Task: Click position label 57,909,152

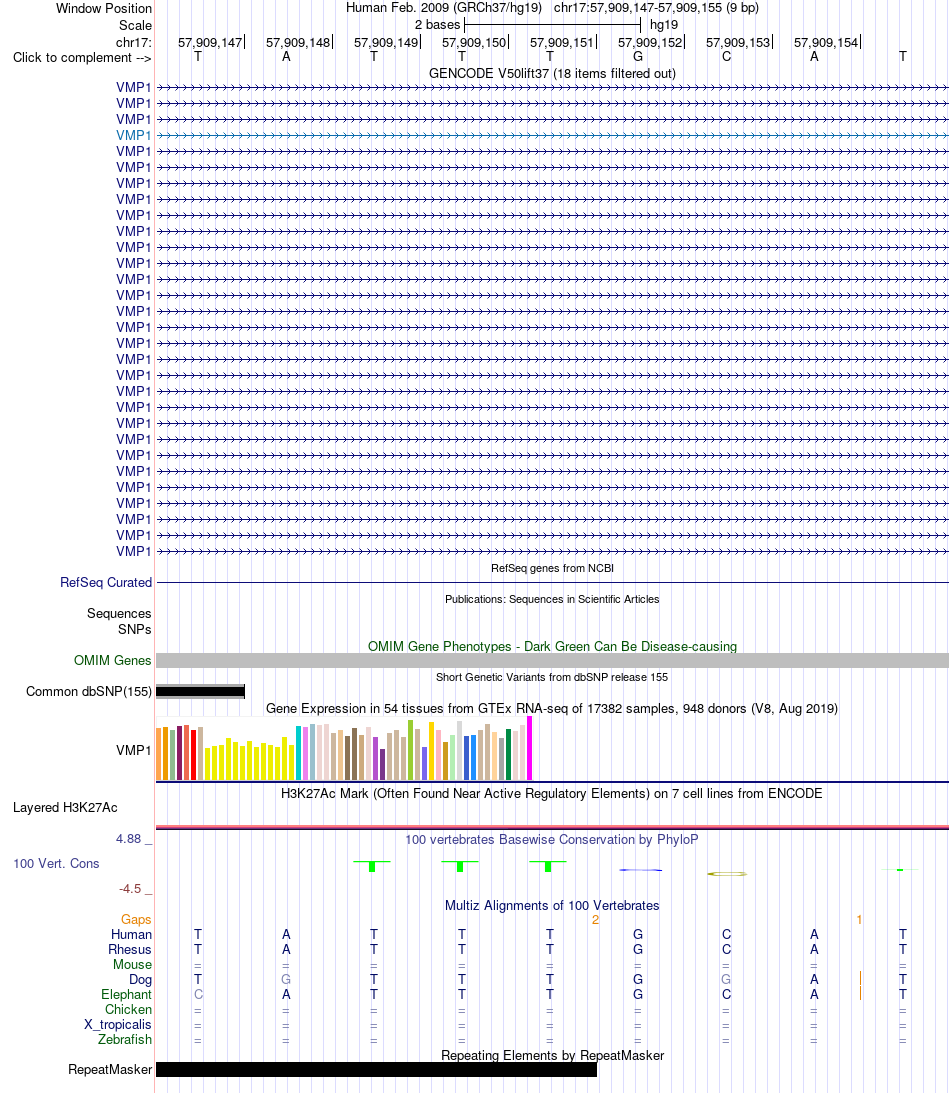Action: [650, 43]
